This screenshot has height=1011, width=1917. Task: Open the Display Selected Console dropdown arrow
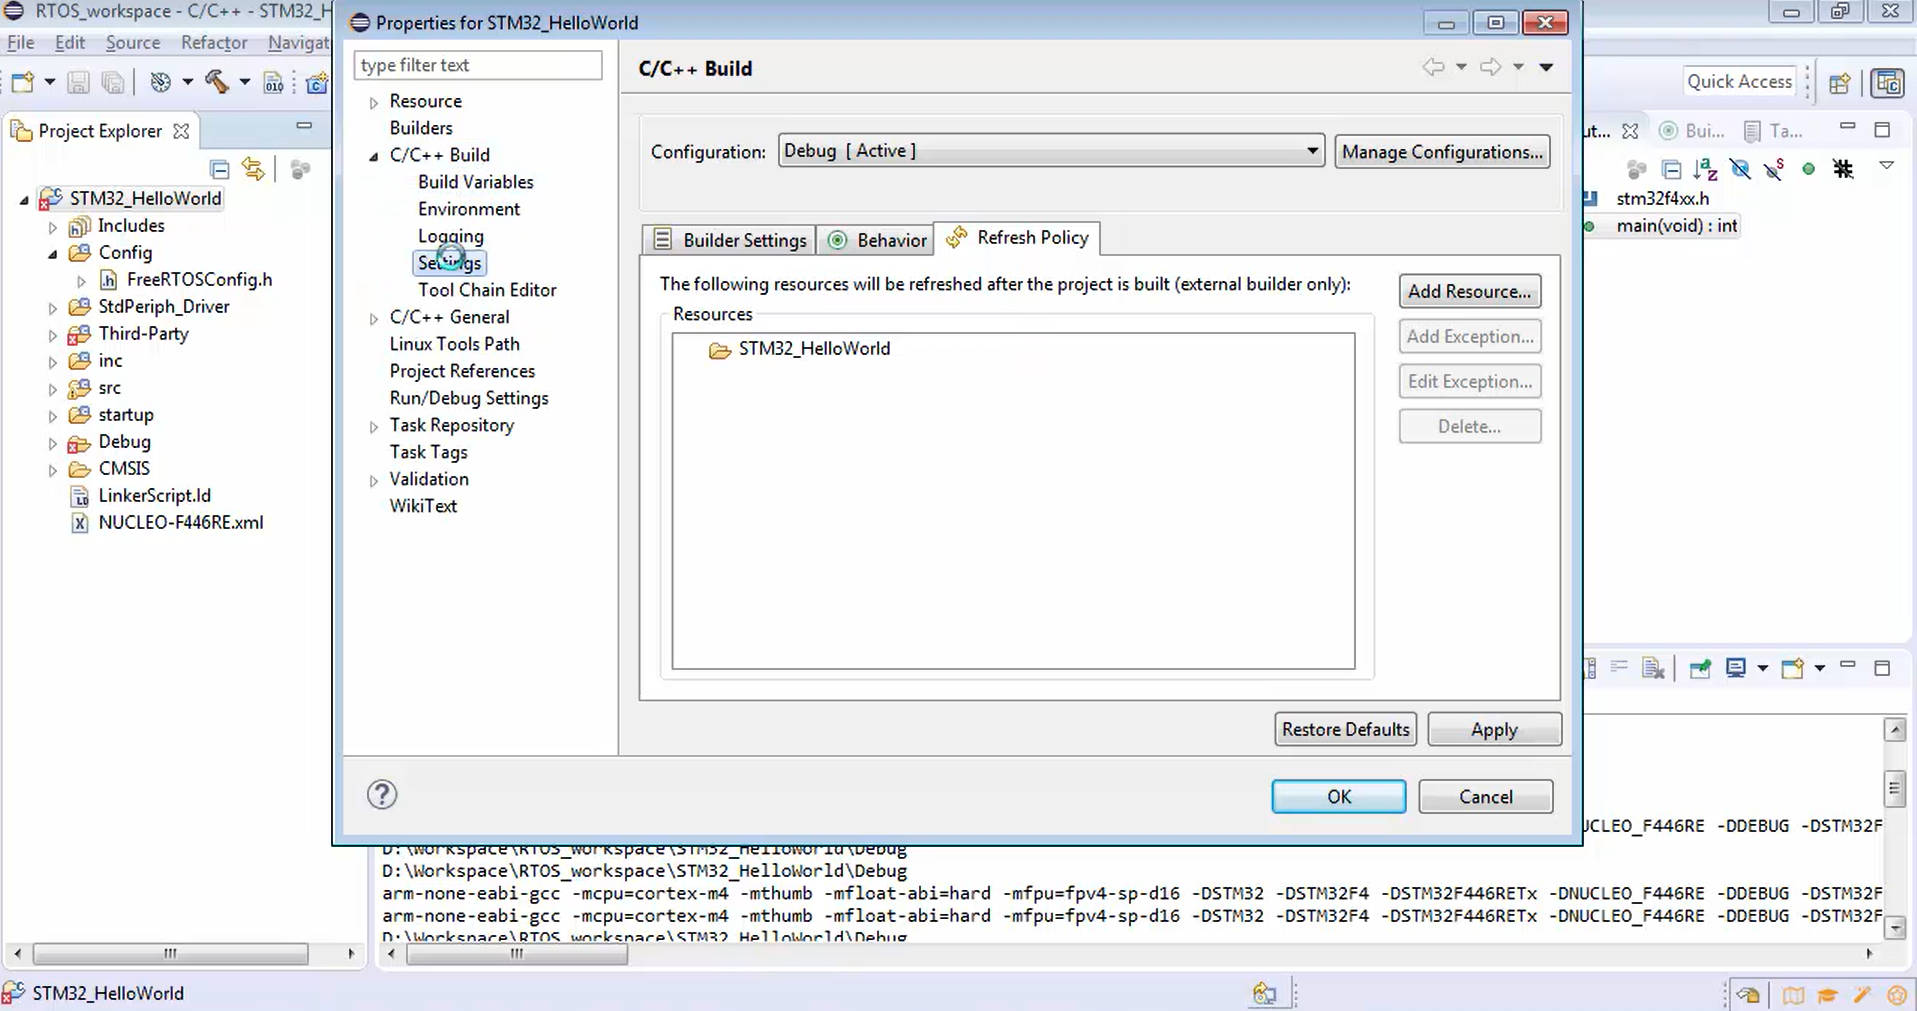(x=1762, y=668)
